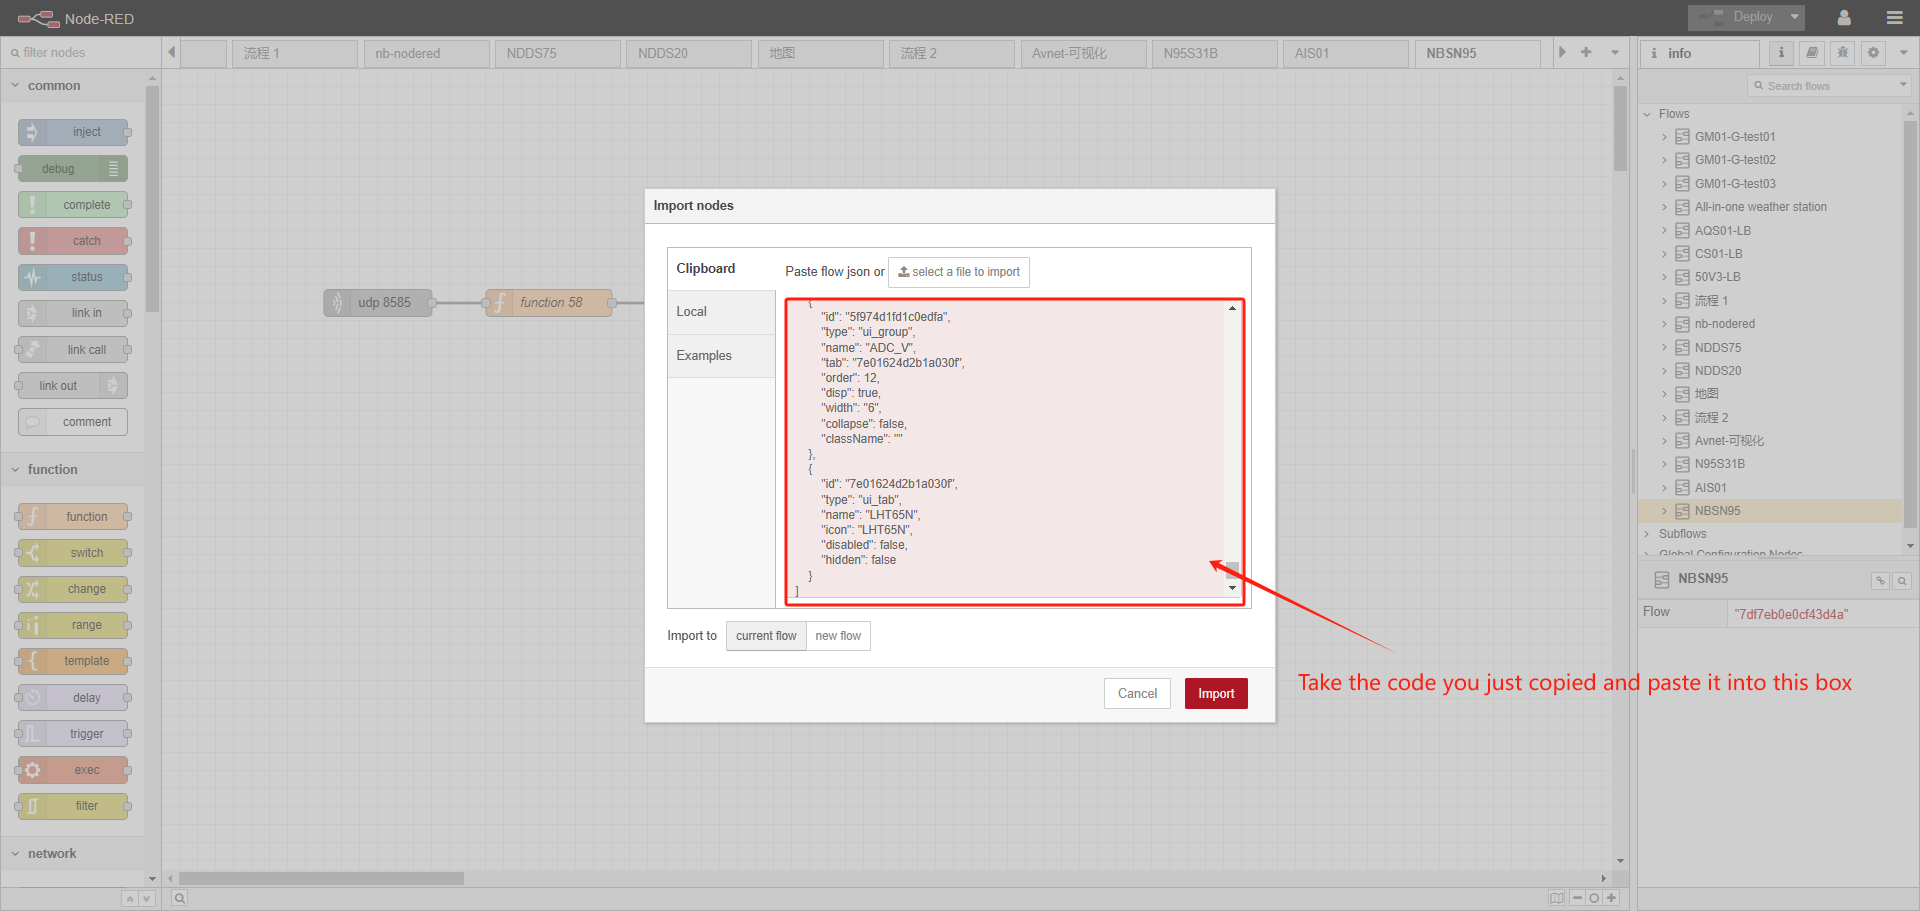The image size is (1920, 911).
Task: Open the workspace search magnifier
Action: pos(179,898)
